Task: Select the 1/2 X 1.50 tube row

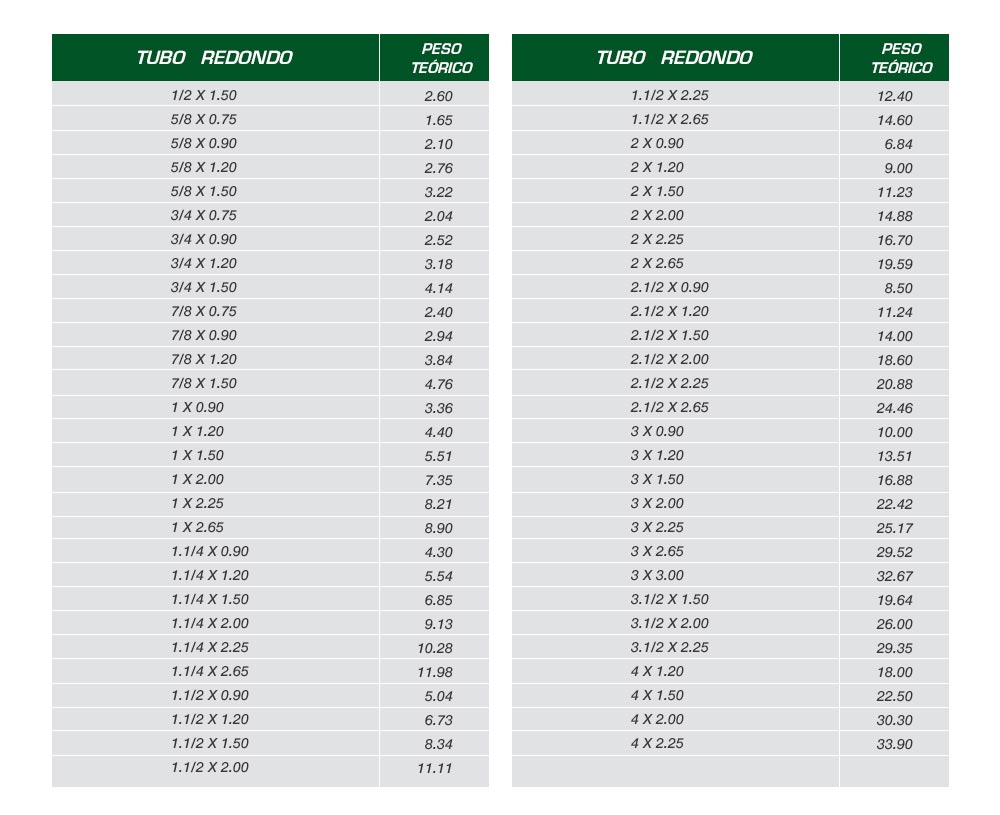Action: (x=203, y=96)
